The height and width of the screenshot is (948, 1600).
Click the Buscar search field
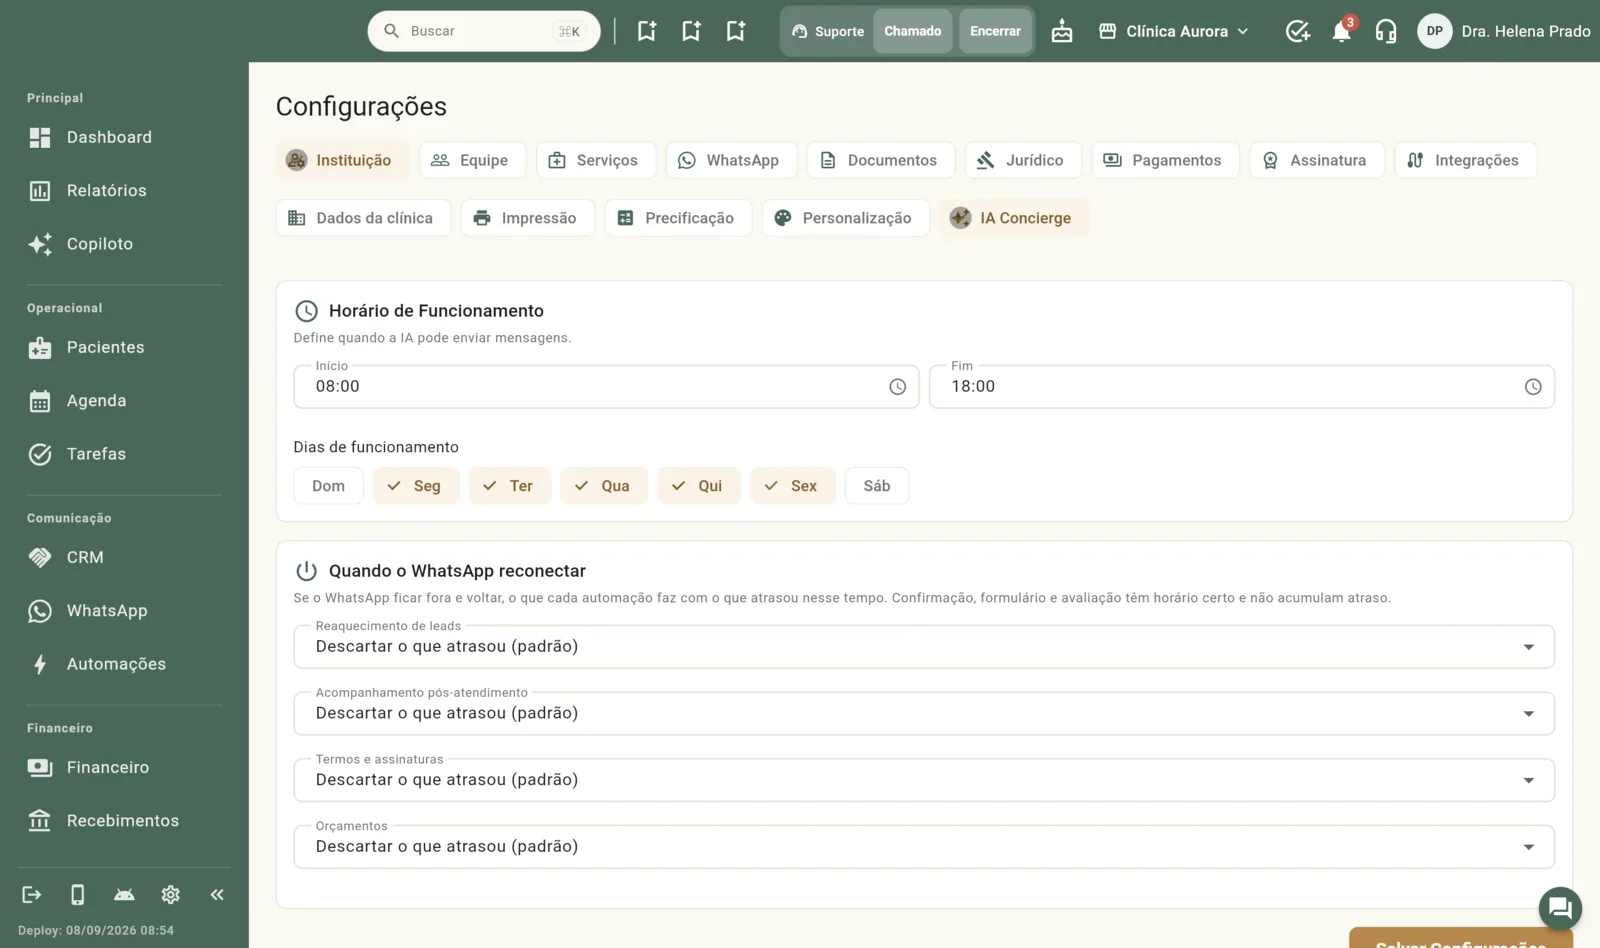(x=484, y=31)
